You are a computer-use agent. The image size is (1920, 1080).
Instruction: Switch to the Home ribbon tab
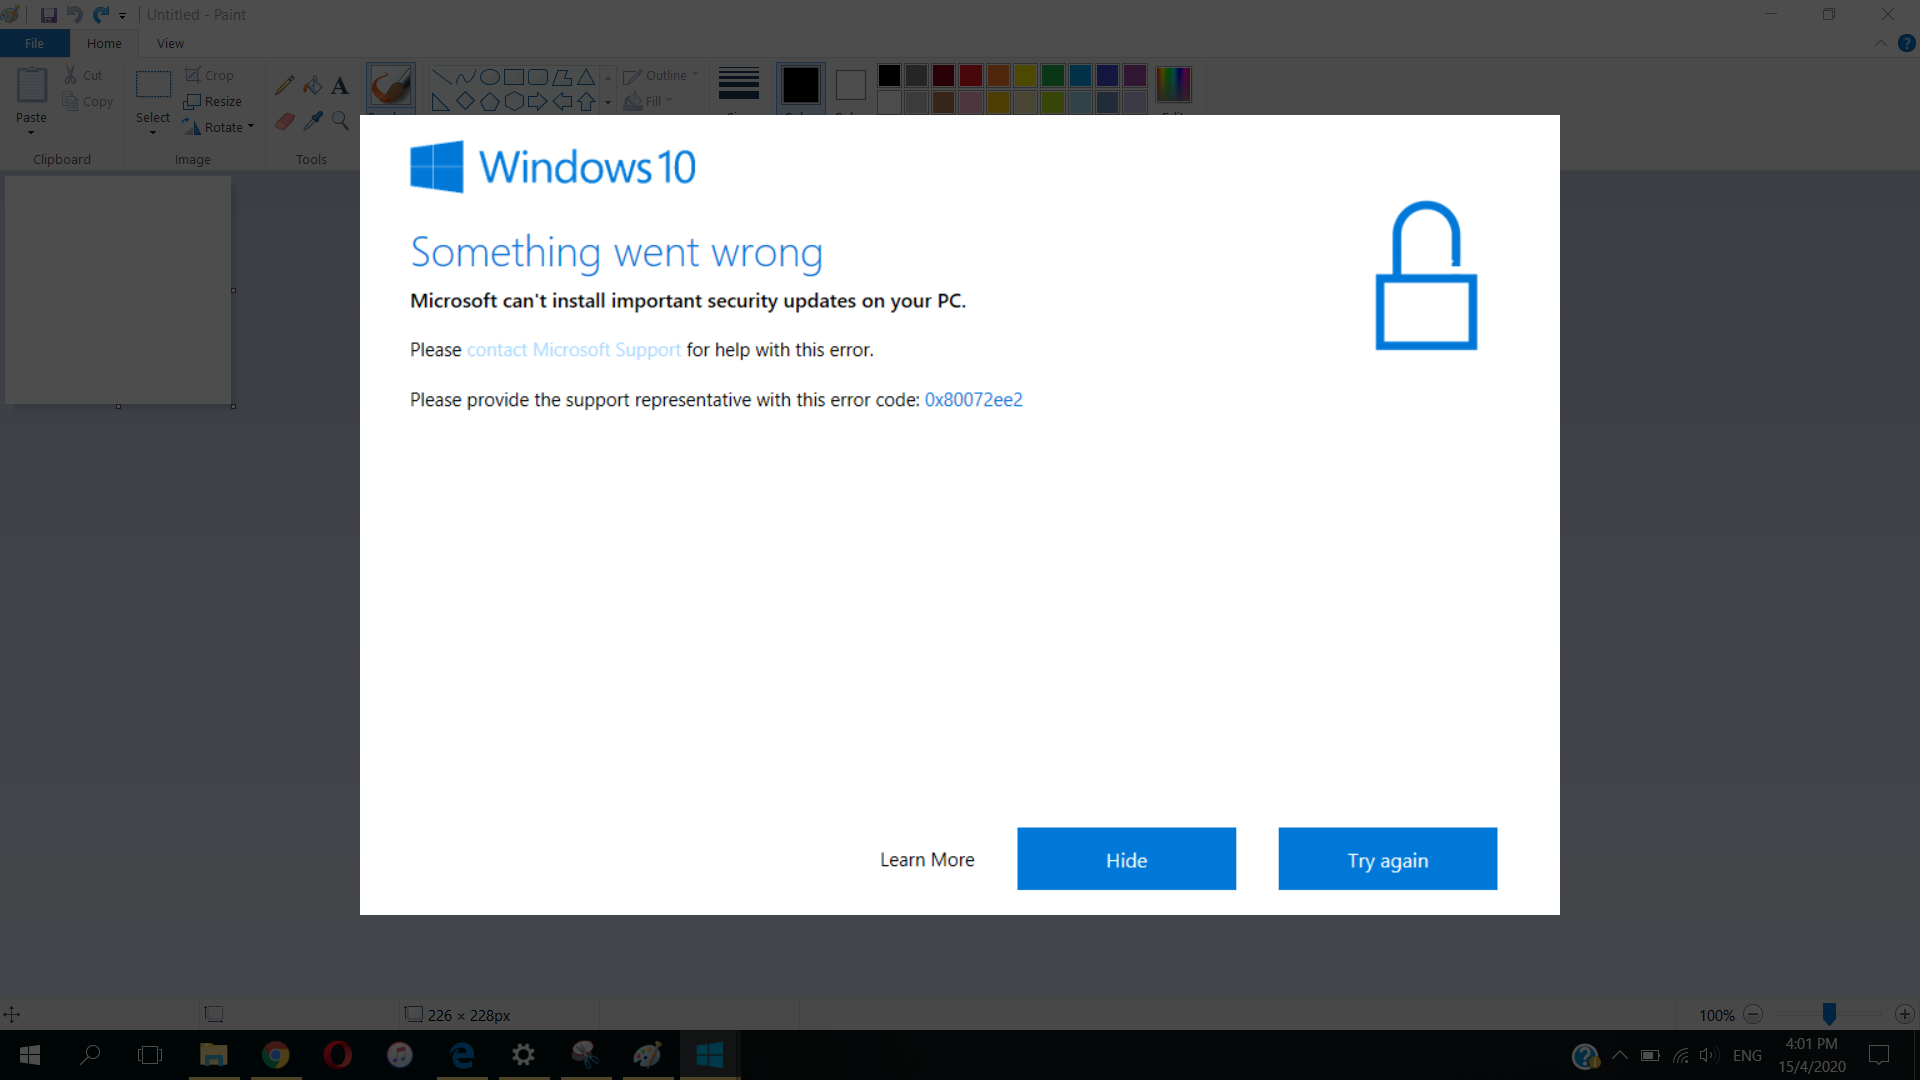pos(104,43)
